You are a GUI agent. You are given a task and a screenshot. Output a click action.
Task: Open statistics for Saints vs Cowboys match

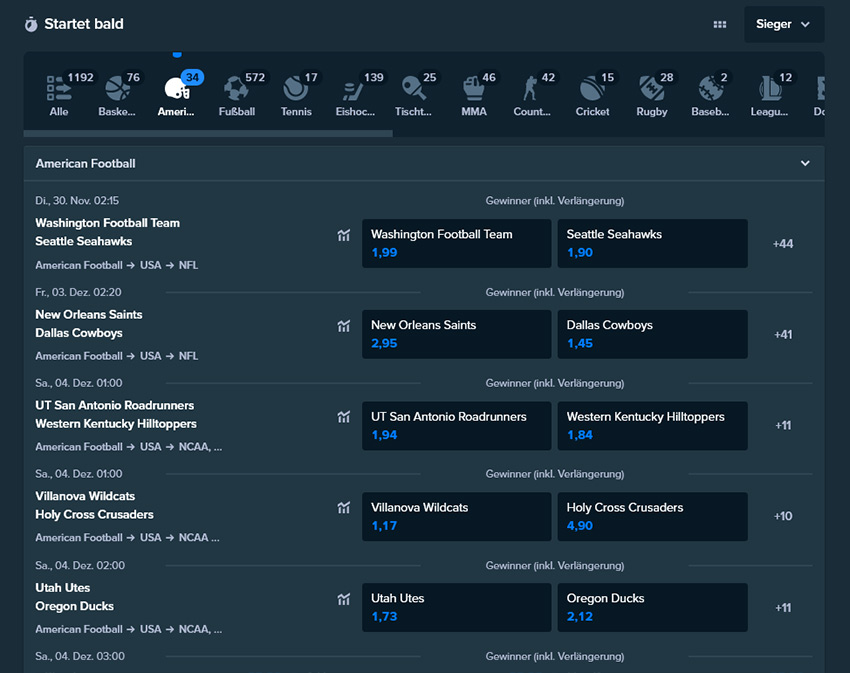point(344,326)
